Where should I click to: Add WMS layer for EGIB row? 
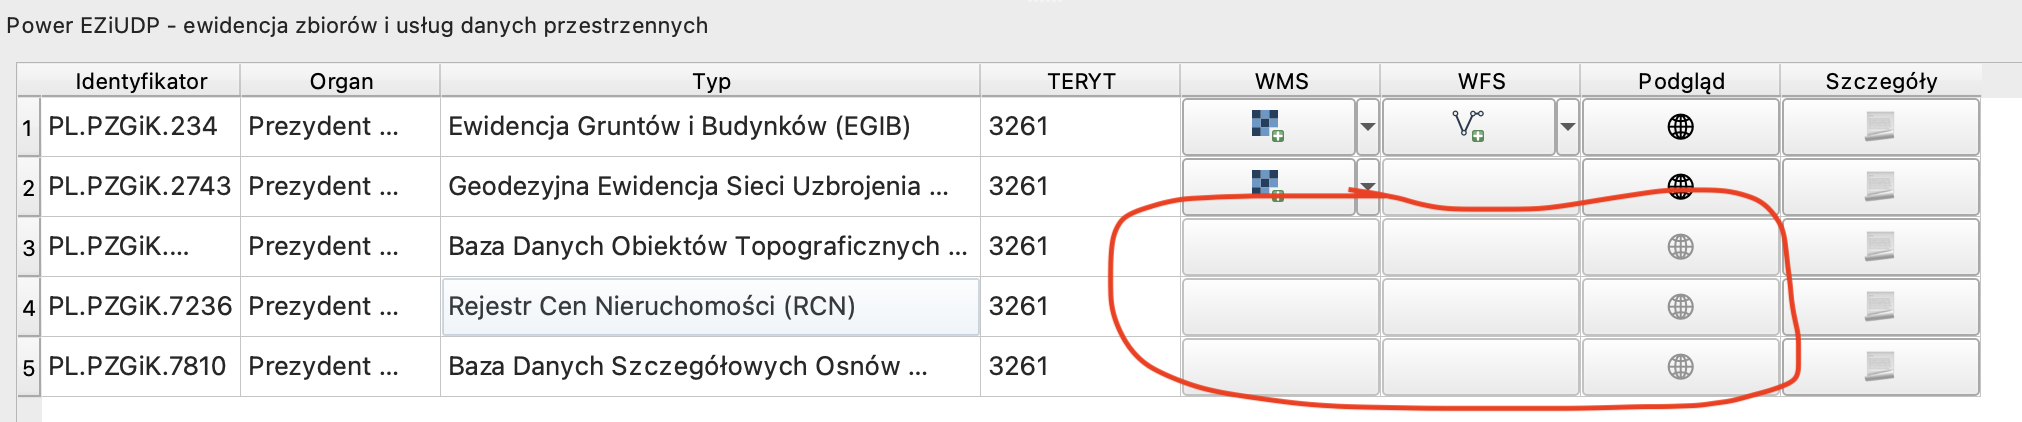coord(1268,127)
